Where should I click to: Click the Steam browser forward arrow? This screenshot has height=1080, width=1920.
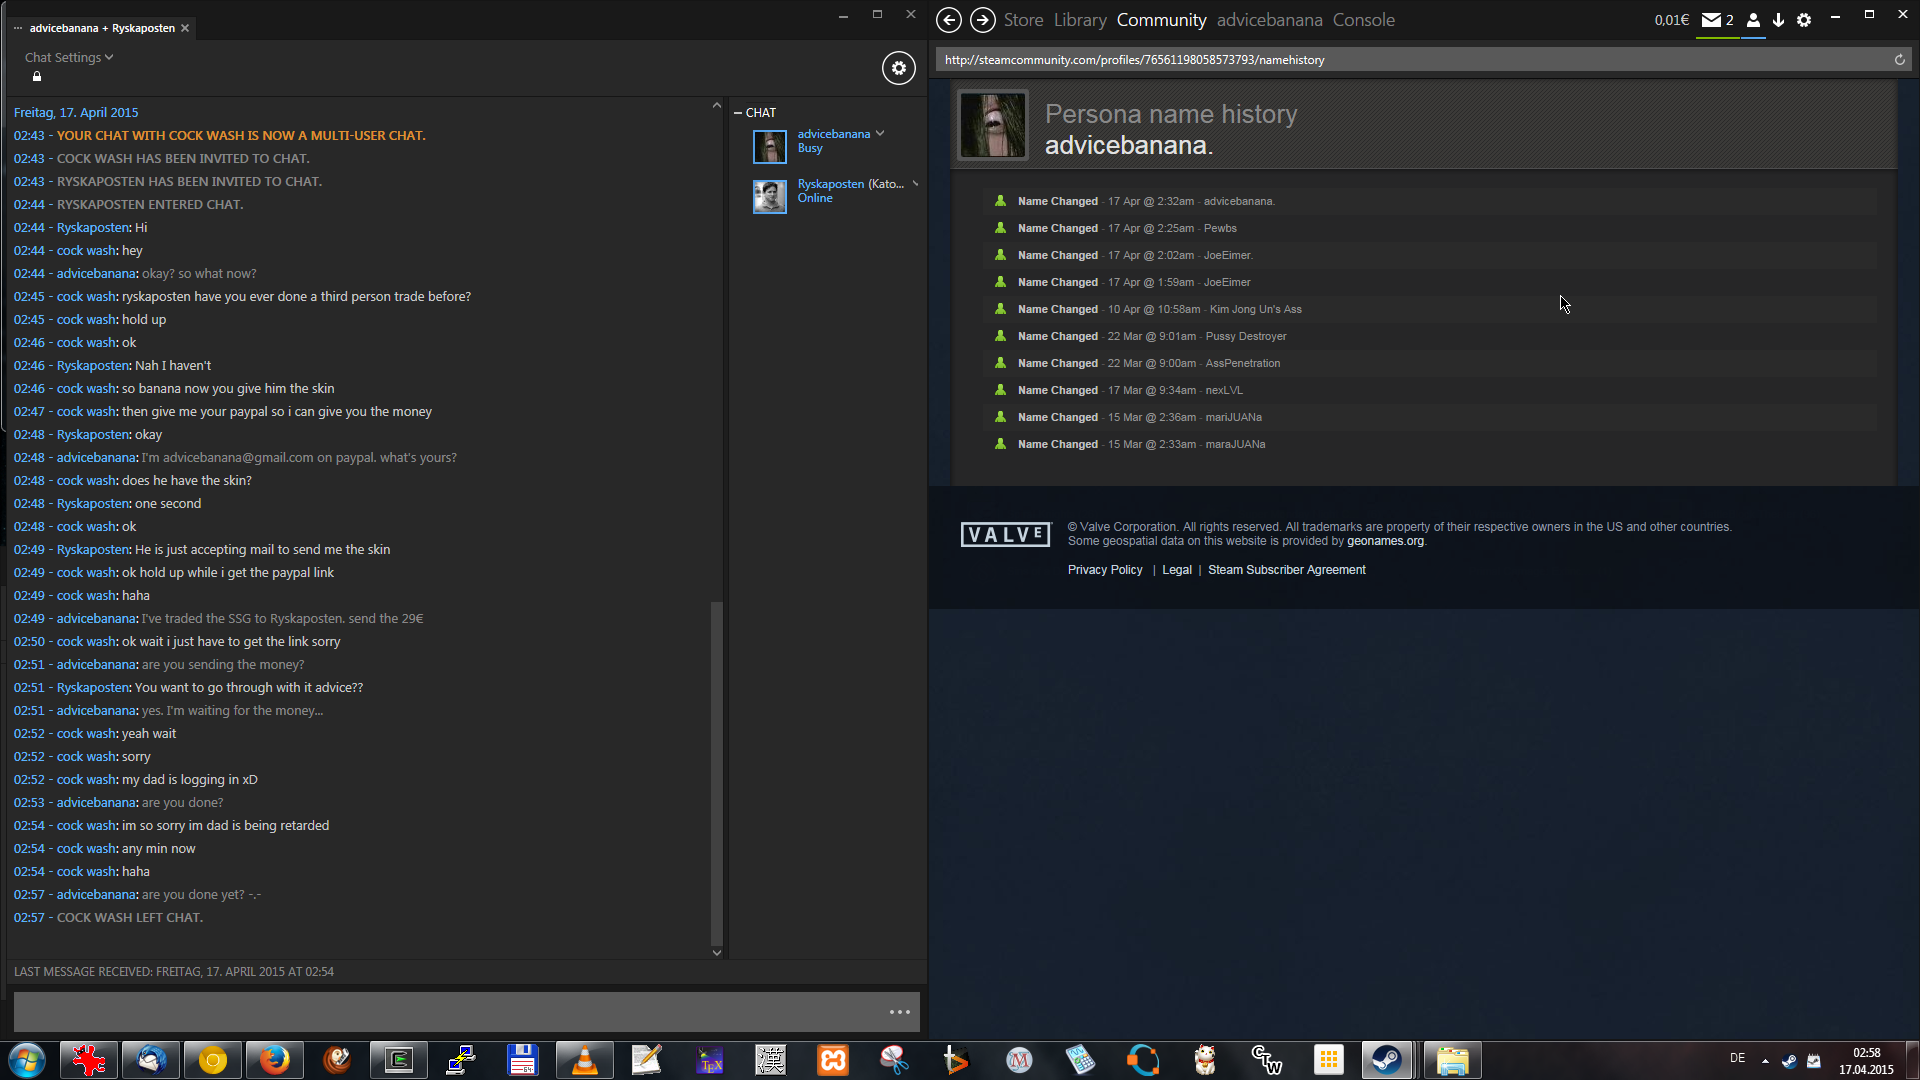tap(982, 20)
